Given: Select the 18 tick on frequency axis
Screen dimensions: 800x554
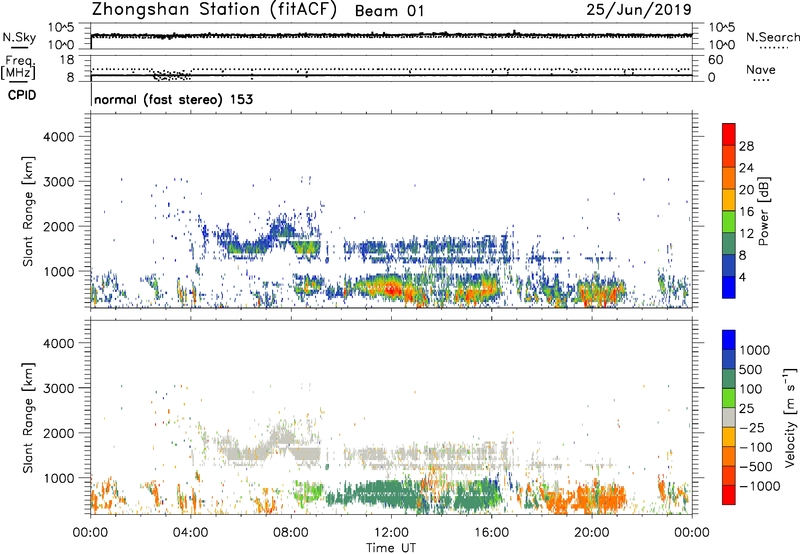Looking at the screenshot, I should pyautogui.click(x=67, y=60).
